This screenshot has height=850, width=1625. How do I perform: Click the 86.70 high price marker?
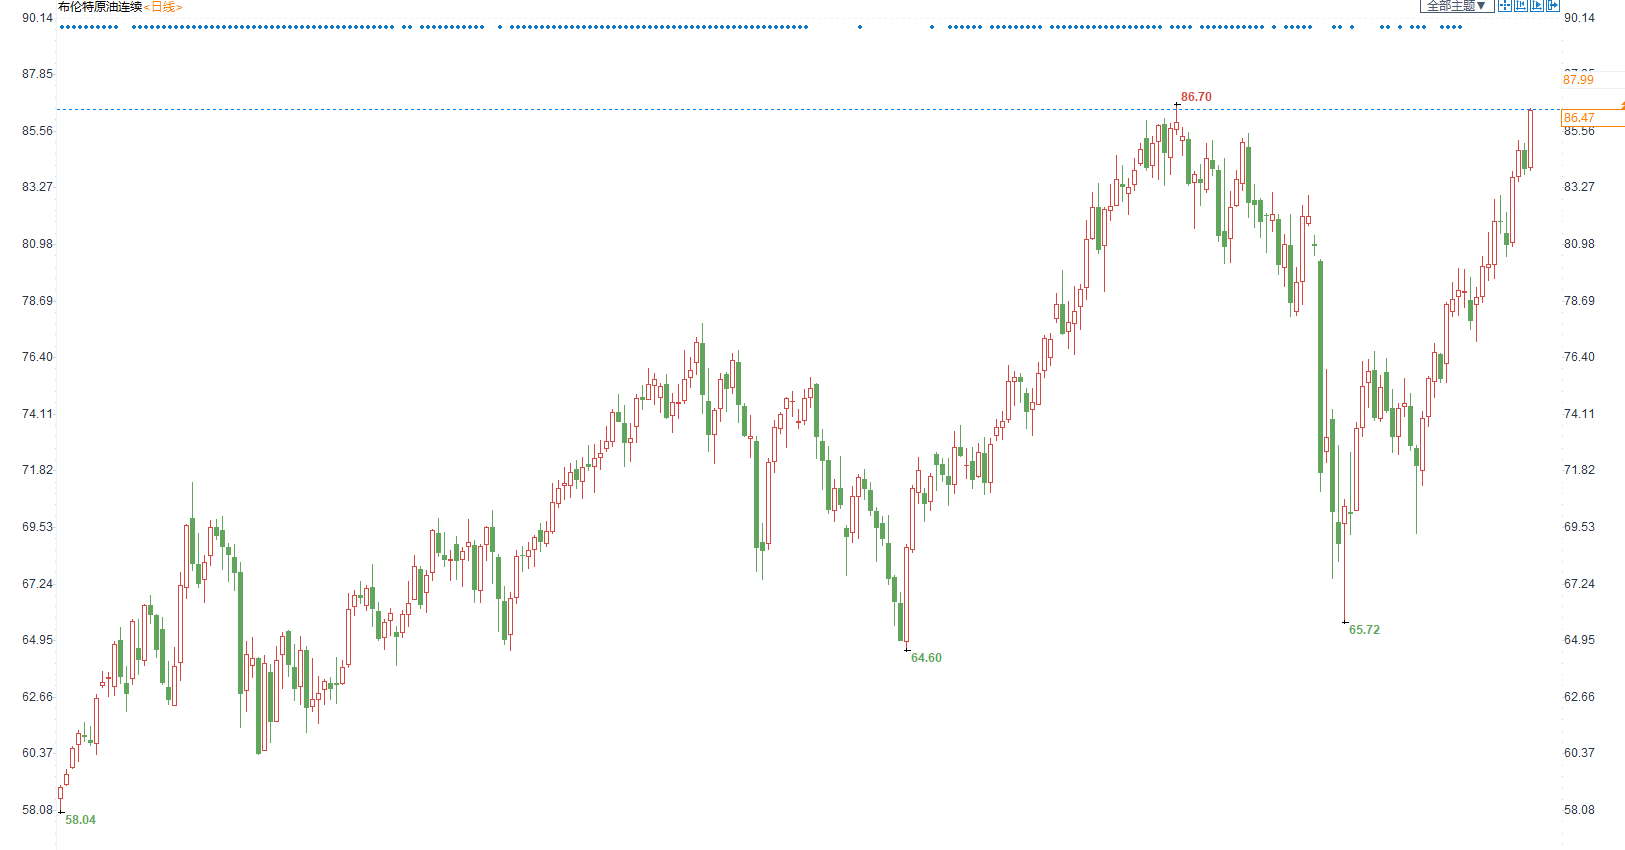coord(1195,97)
